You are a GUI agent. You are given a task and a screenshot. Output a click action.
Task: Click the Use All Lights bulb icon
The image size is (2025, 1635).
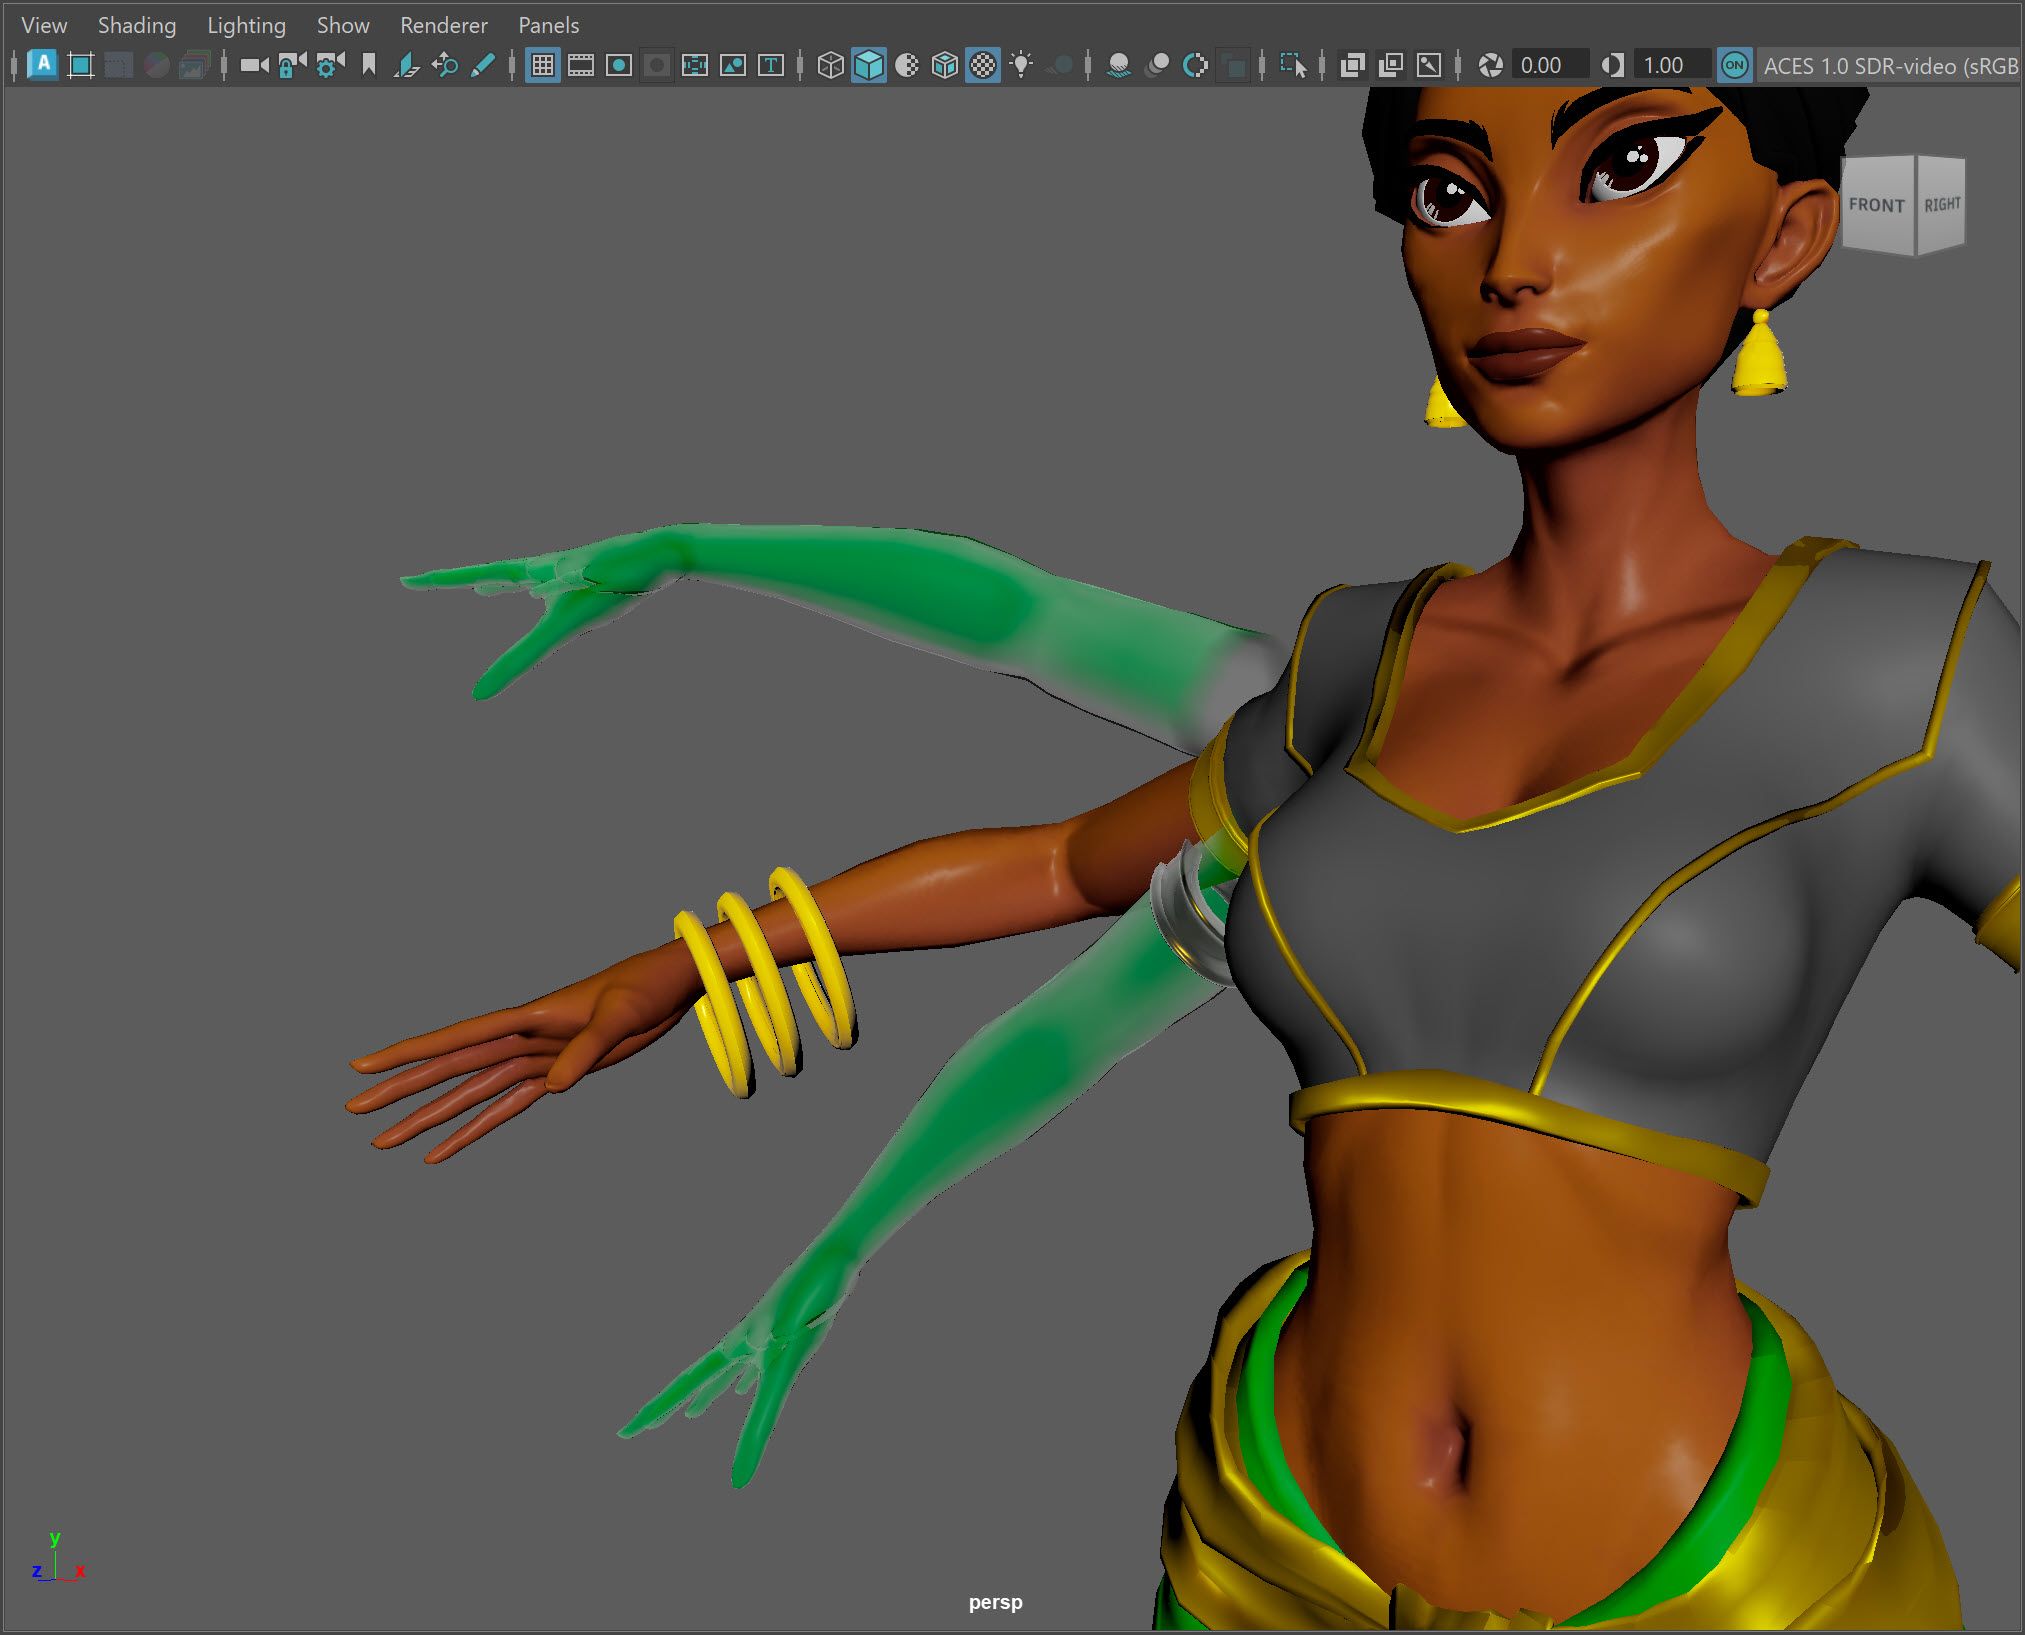coord(1021,66)
